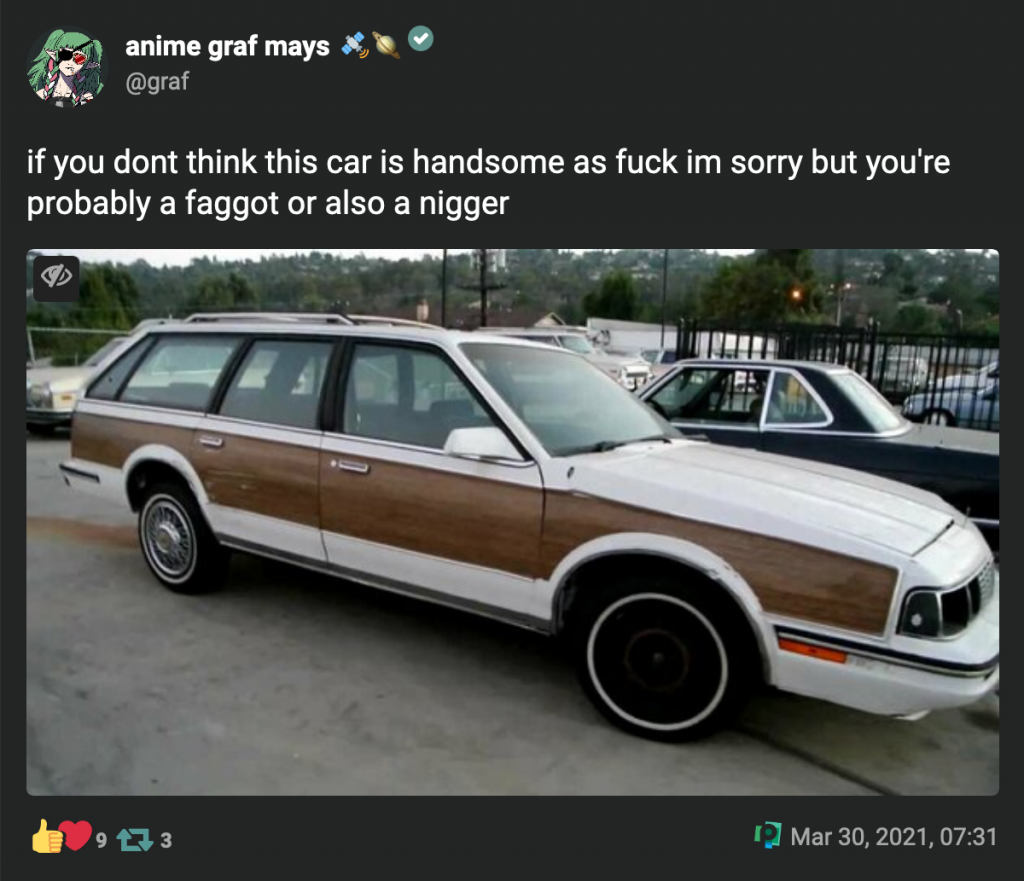Viewport: 1024px width, 881px height.
Task: Click the post's text body to open the thread
Action: (488, 182)
